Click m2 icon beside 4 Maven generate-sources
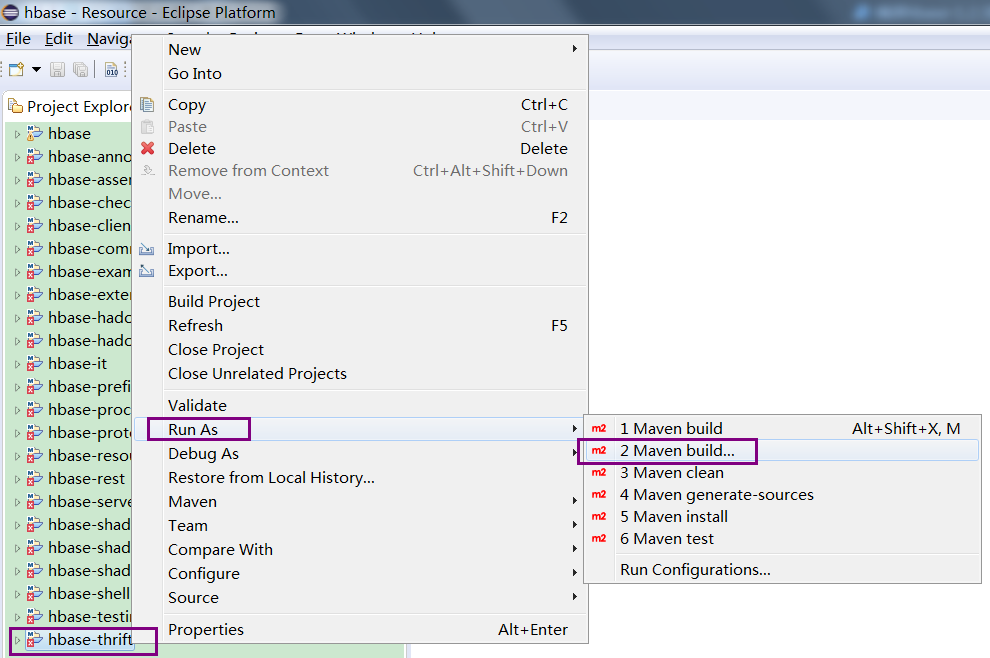Image resolution: width=990 pixels, height=658 pixels. tap(599, 494)
